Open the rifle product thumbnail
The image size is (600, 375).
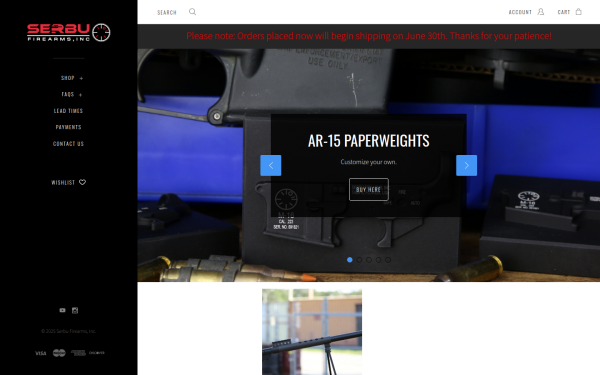pyautogui.click(x=312, y=332)
